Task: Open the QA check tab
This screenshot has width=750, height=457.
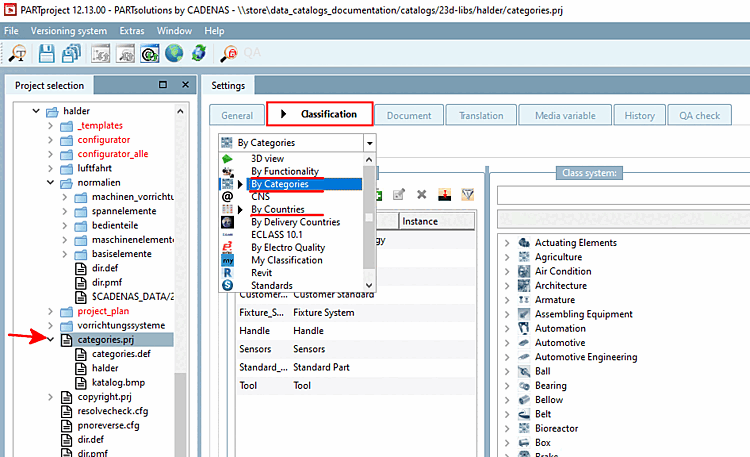Action: [699, 115]
